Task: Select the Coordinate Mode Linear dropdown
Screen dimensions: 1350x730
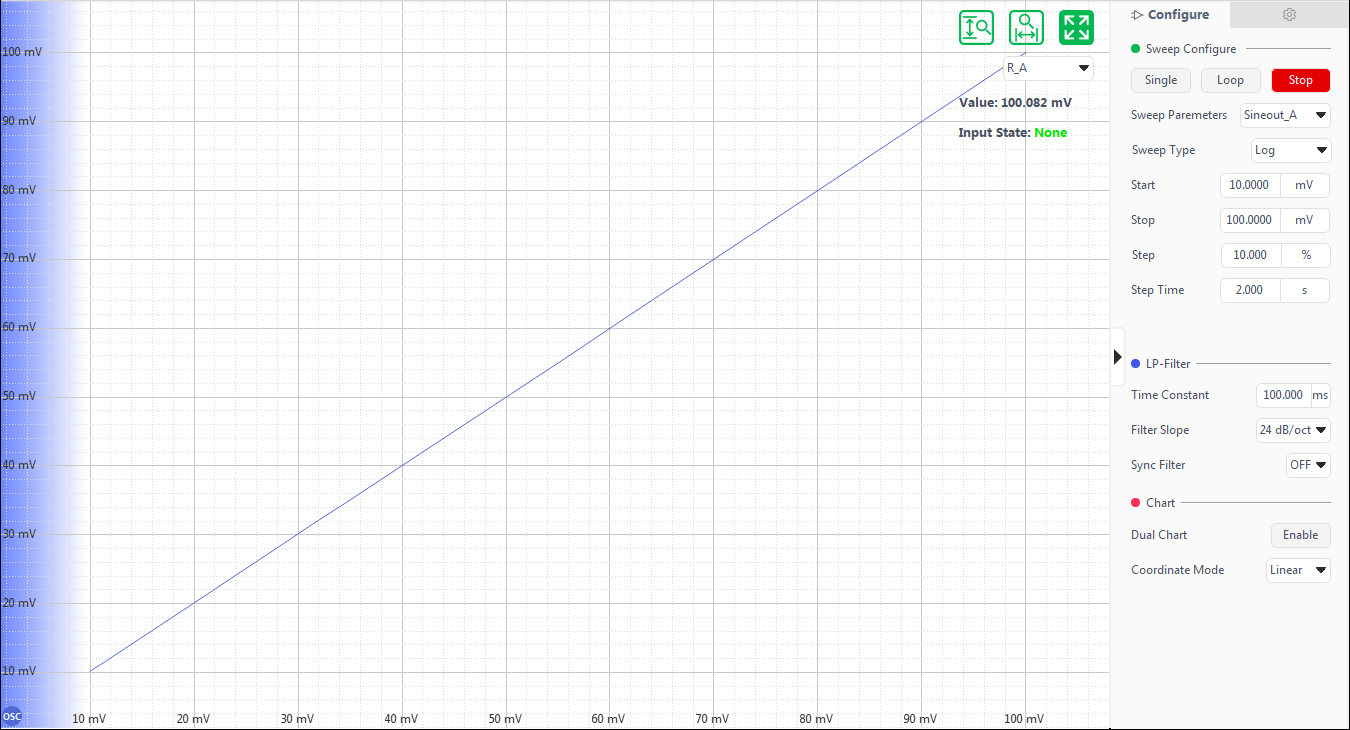Action: click(x=1298, y=570)
